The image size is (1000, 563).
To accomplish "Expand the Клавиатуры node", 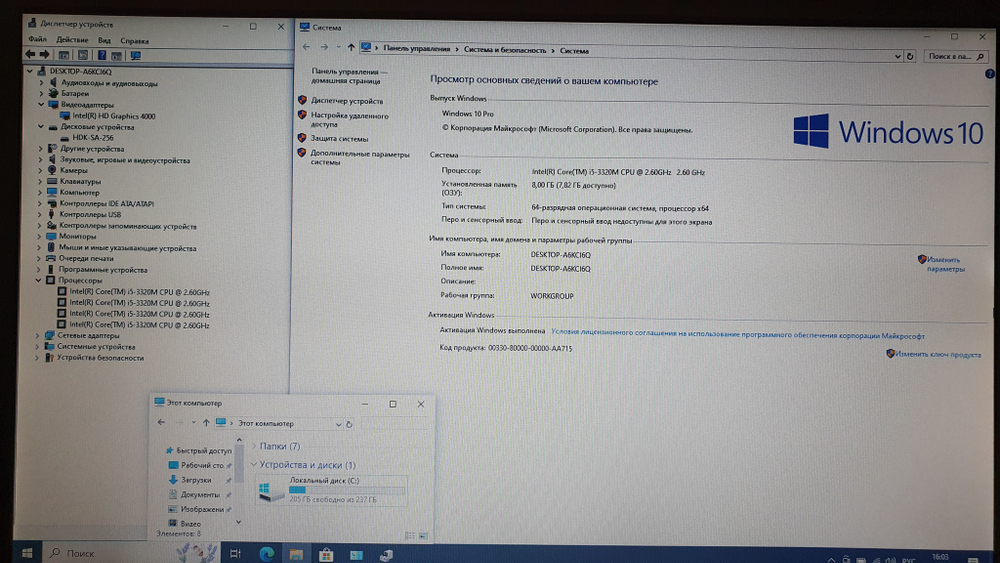I will pyautogui.click(x=40, y=182).
